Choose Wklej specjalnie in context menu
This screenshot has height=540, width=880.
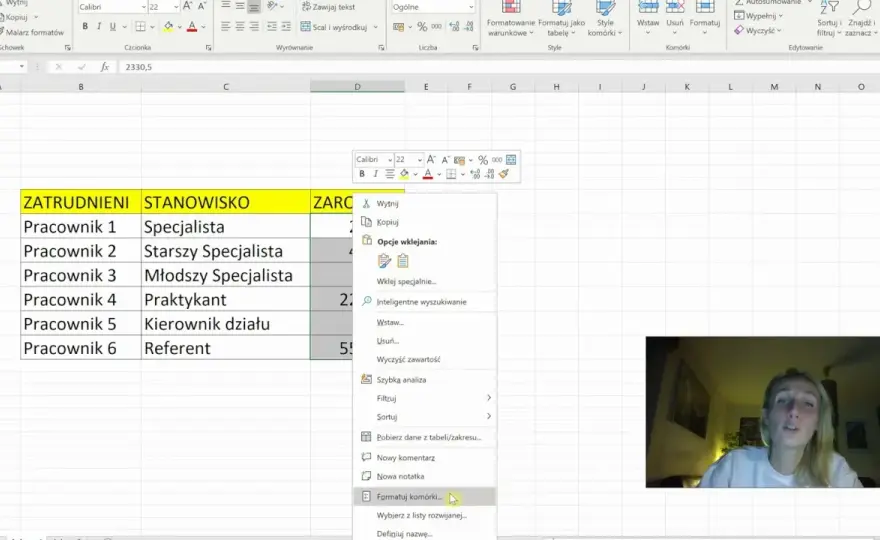(x=424, y=281)
